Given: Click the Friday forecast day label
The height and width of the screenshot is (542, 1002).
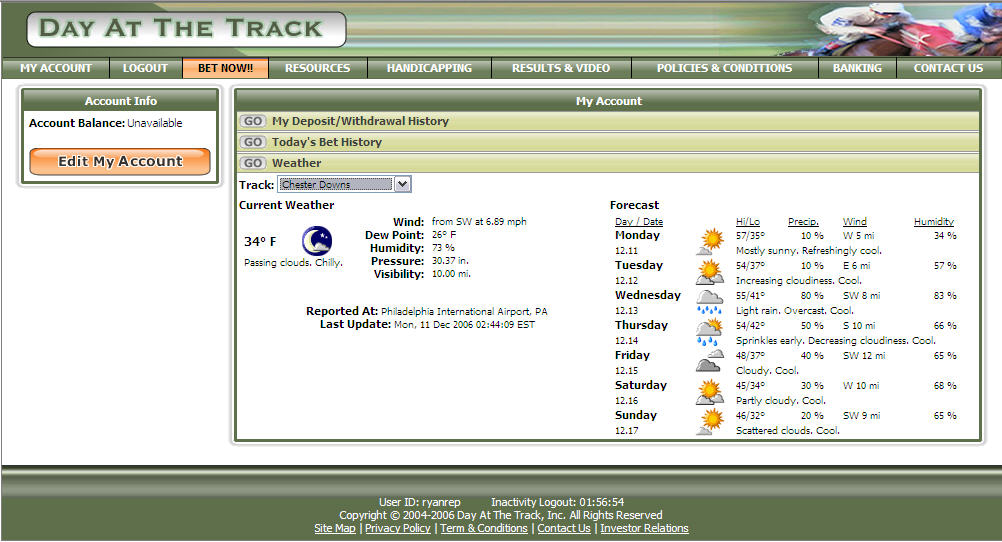Looking at the screenshot, I should click(632, 355).
